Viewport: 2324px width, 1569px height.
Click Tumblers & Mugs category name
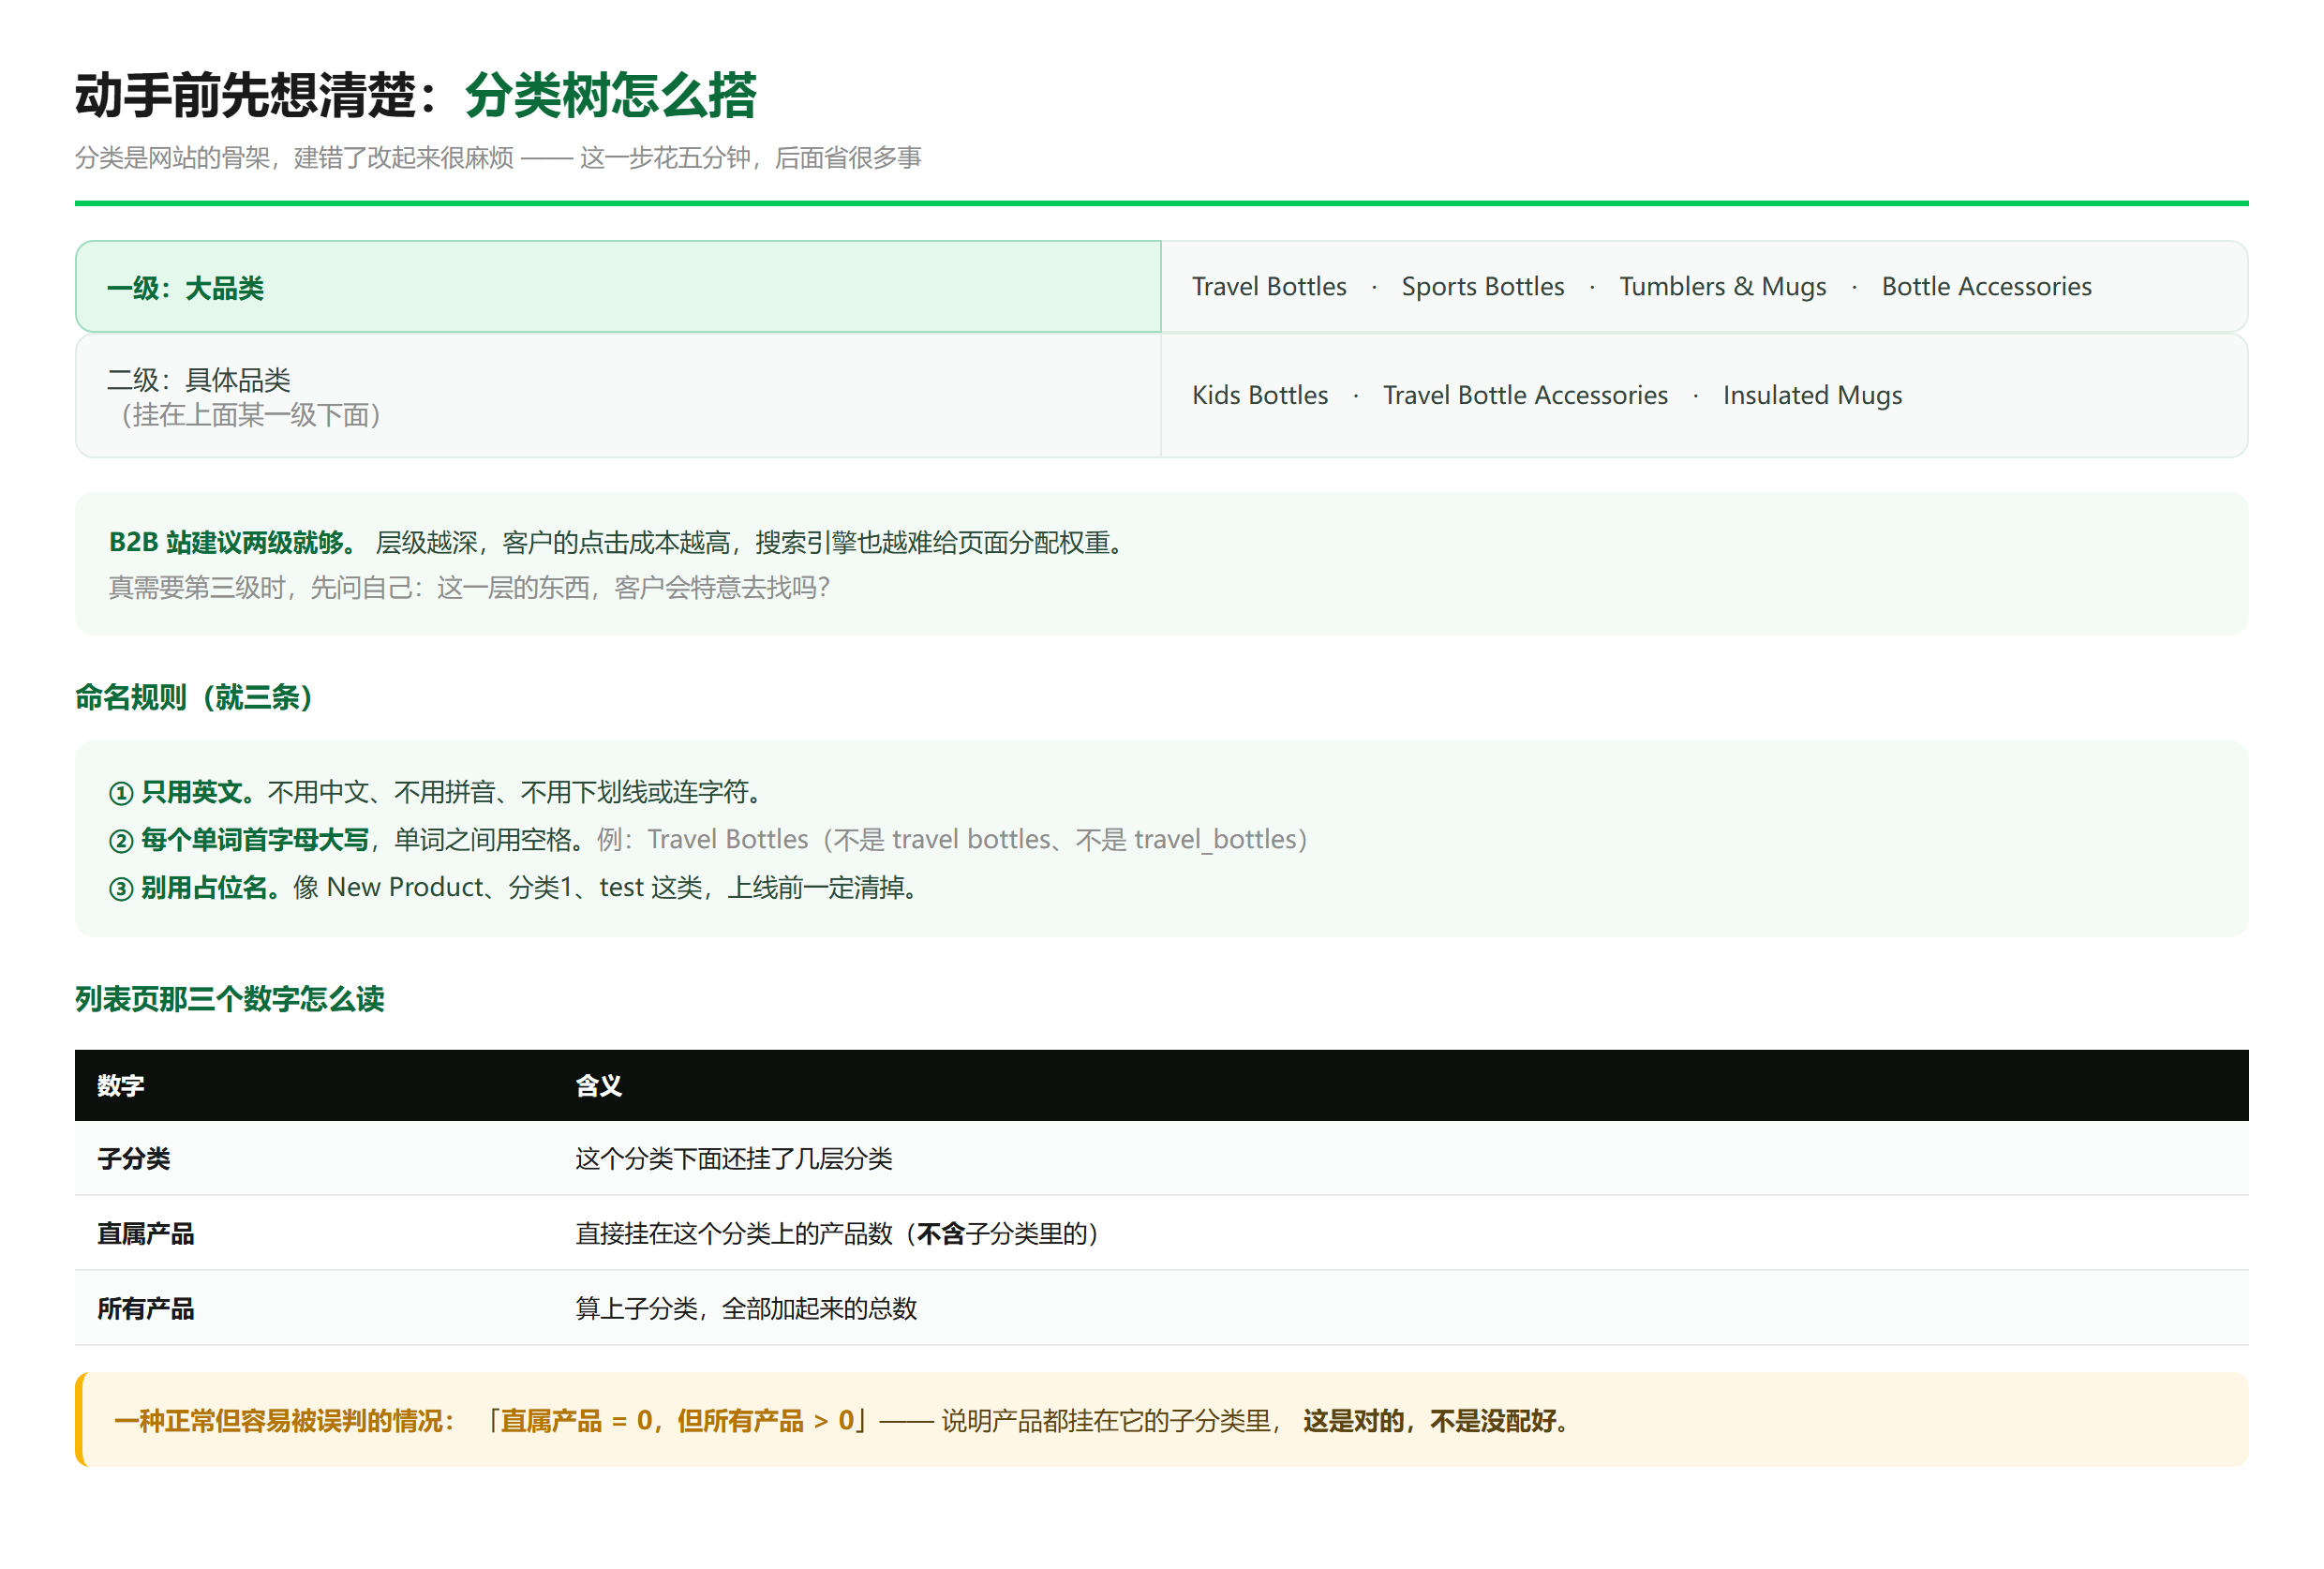pos(1722,287)
